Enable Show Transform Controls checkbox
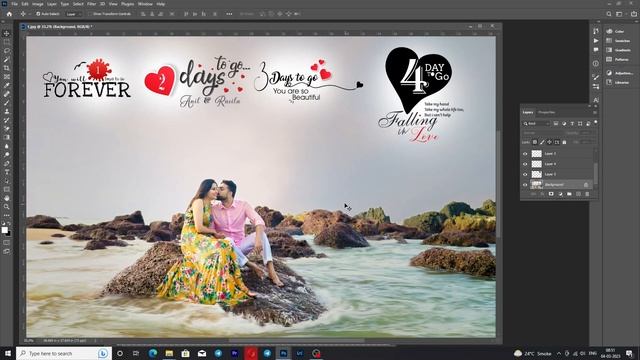 (91, 14)
